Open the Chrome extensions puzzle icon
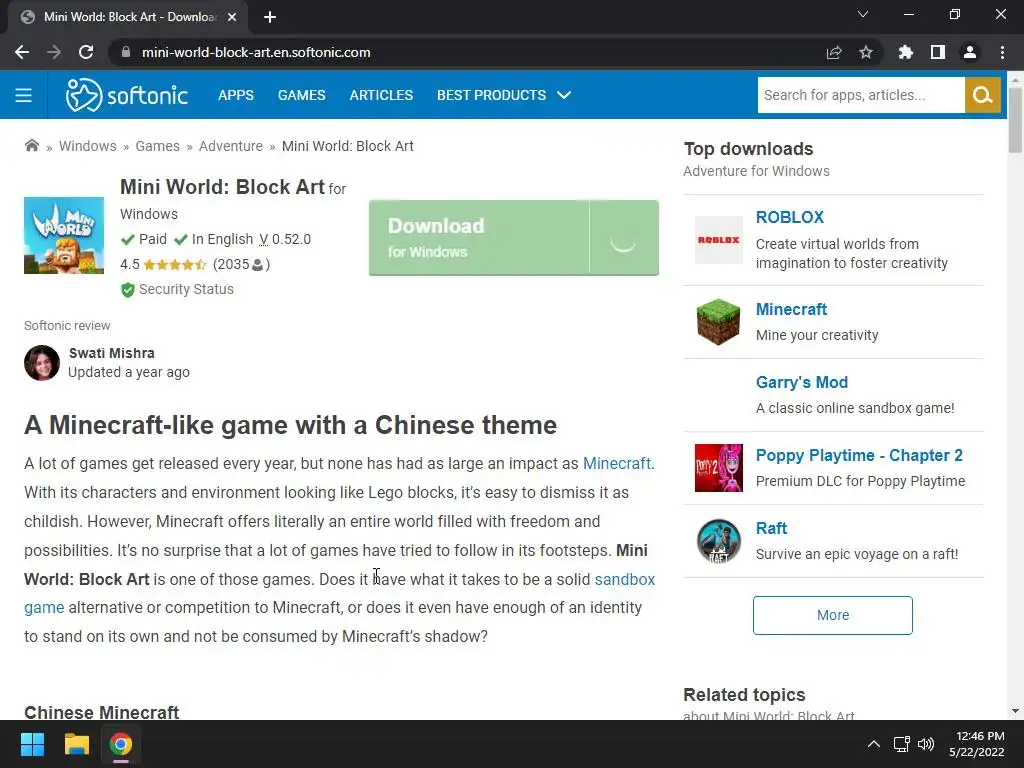Viewport: 1024px width, 768px height. [905, 52]
